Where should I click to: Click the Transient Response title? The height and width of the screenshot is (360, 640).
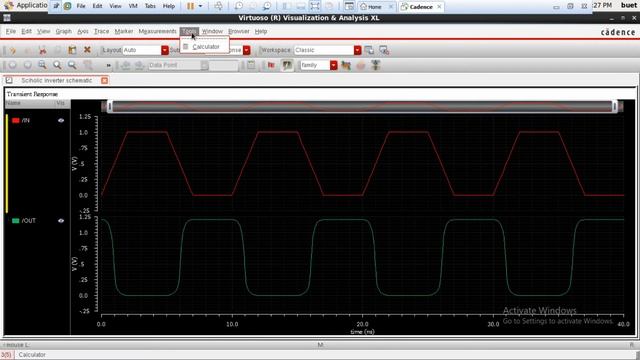(32, 94)
